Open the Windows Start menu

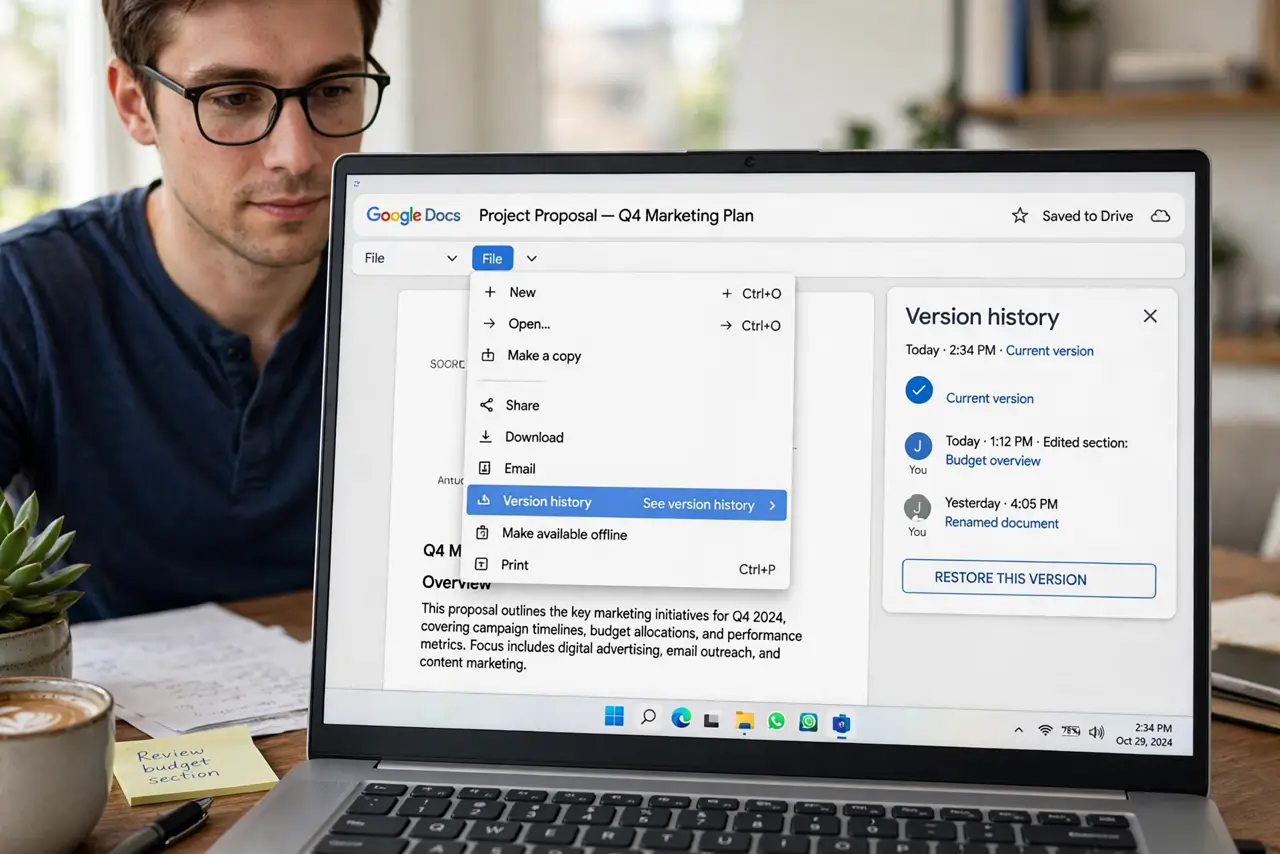click(x=614, y=716)
